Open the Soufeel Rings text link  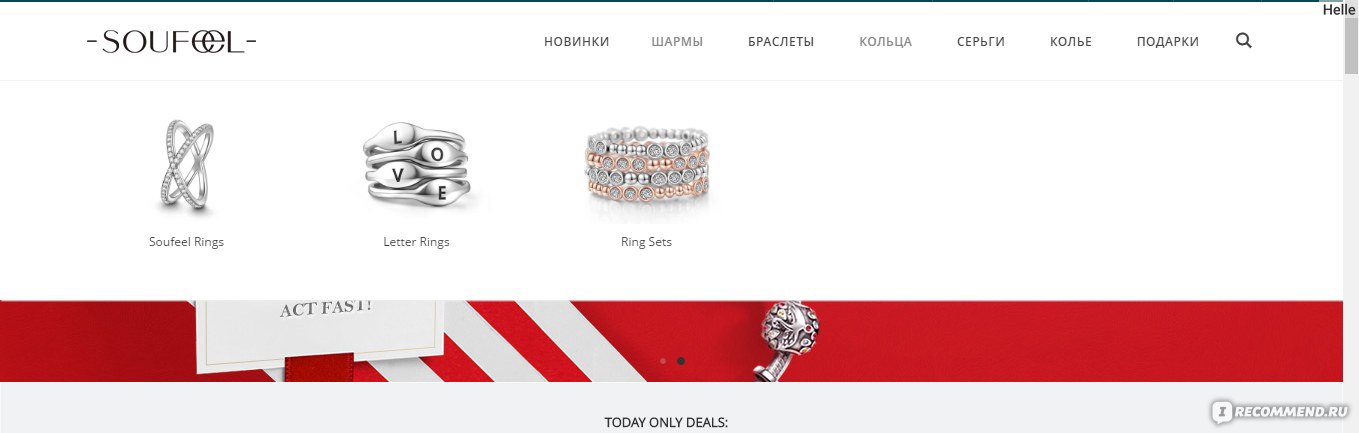[186, 242]
